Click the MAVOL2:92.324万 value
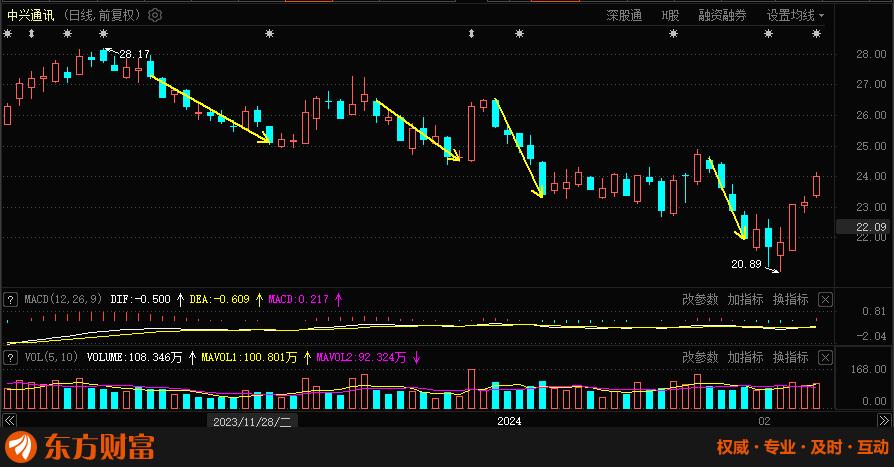Screen dimensions: 894x467 tap(361, 358)
